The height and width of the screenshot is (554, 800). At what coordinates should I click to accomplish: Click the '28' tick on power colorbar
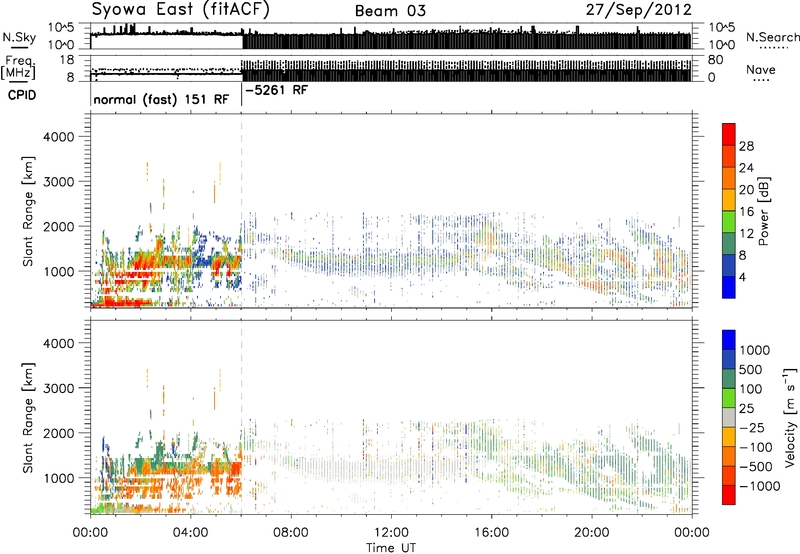tap(746, 146)
